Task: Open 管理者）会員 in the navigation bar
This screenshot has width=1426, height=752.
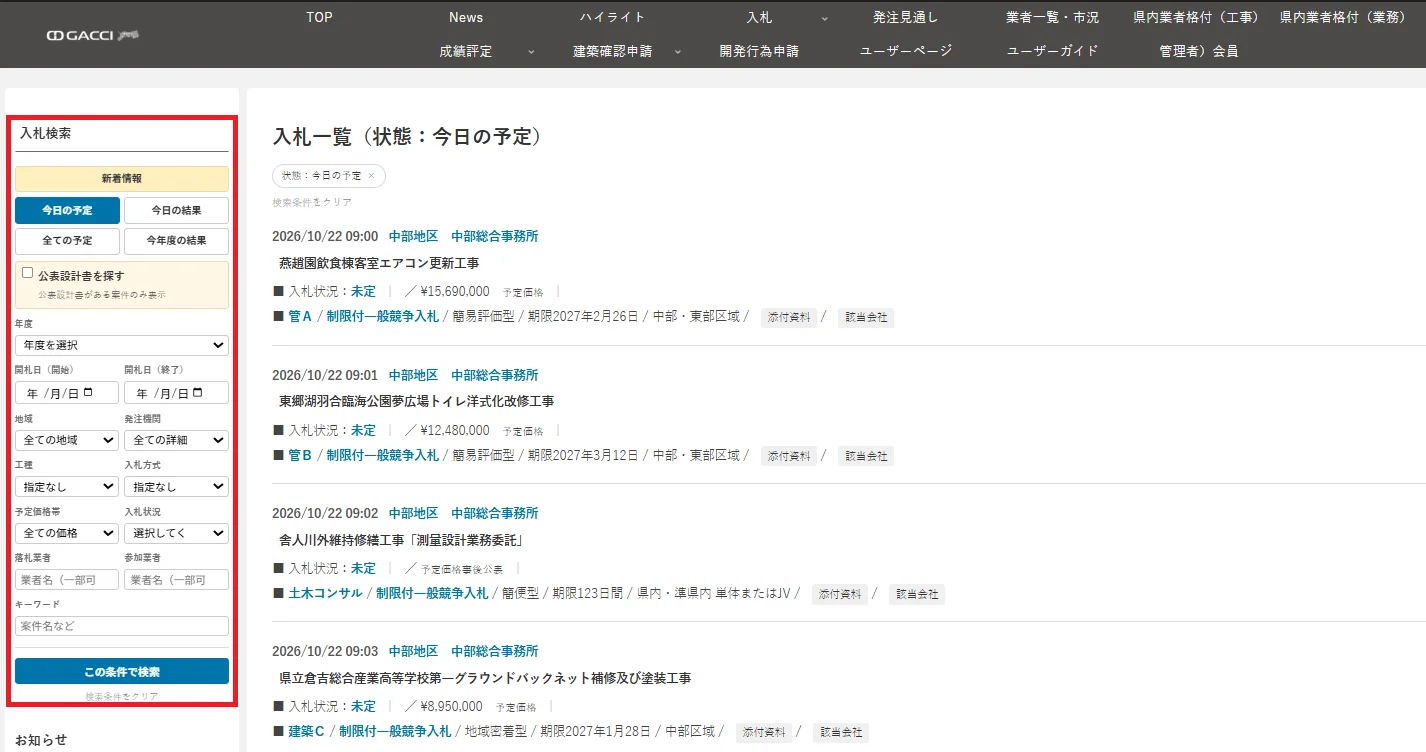Action: point(1199,51)
